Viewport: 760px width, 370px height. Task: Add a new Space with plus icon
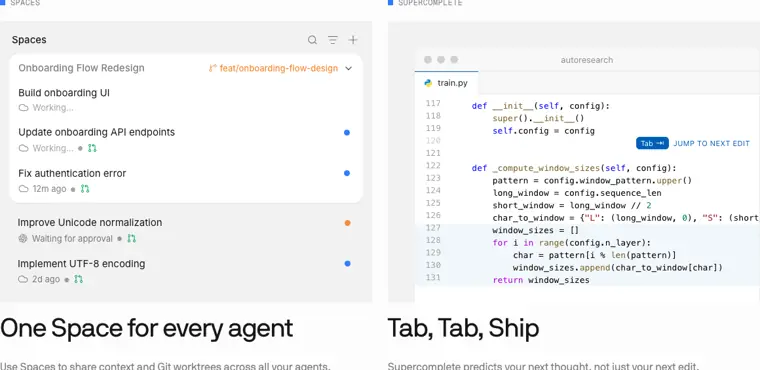pyautogui.click(x=353, y=40)
